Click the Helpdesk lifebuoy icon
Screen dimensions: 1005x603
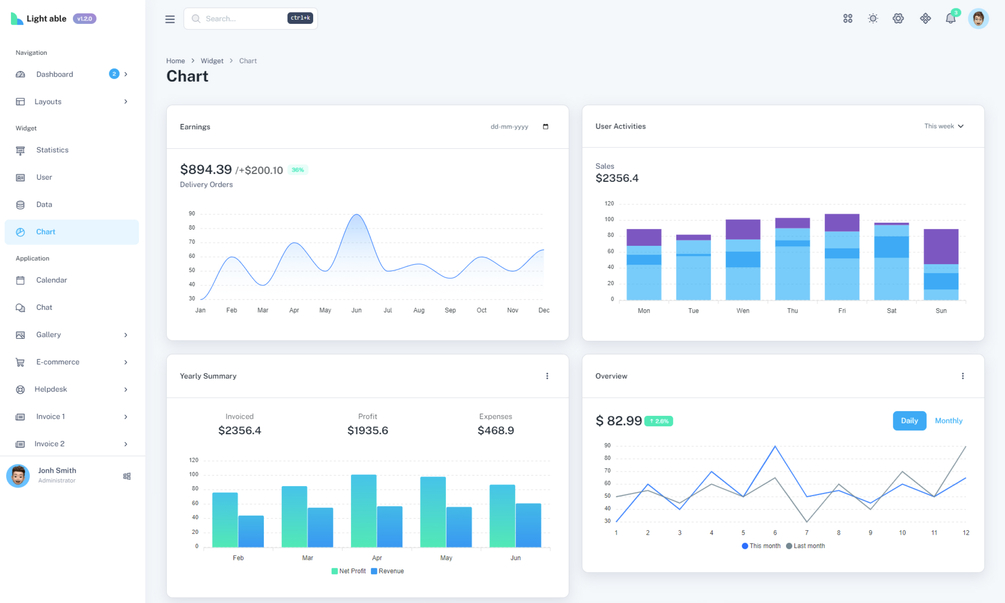[21, 390]
